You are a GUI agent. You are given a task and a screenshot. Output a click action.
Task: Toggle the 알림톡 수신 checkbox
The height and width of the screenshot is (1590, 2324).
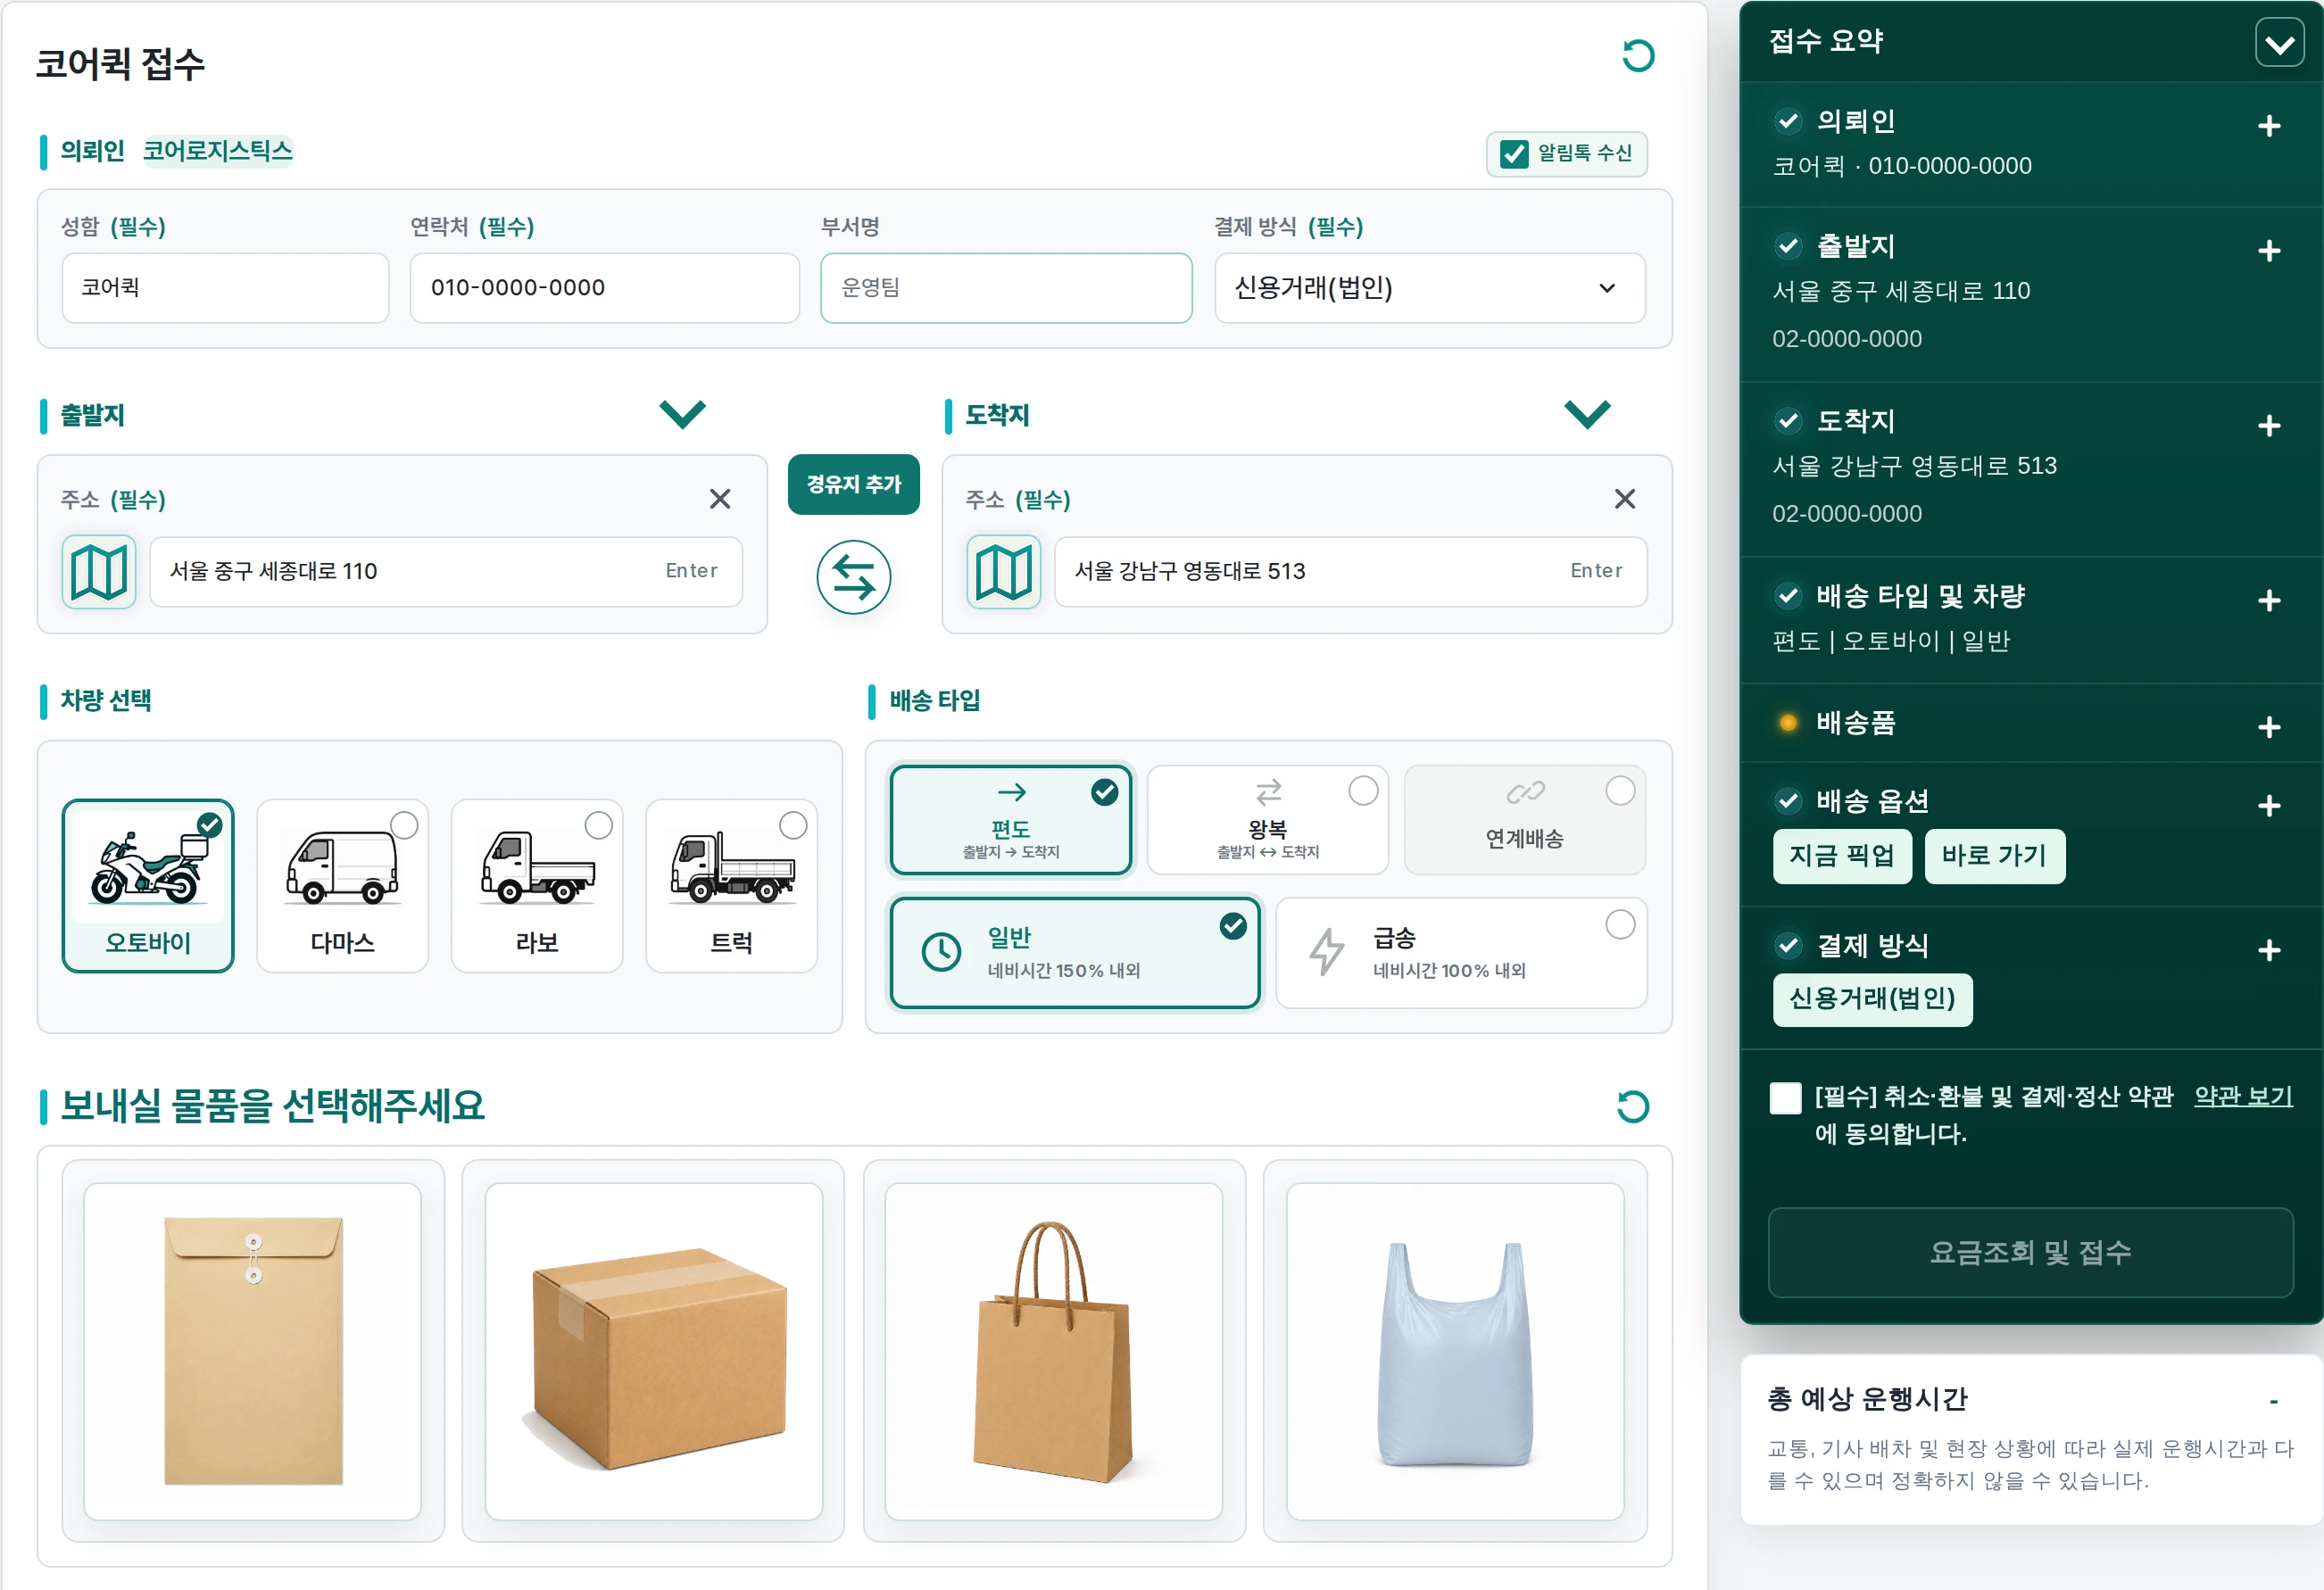(1514, 154)
